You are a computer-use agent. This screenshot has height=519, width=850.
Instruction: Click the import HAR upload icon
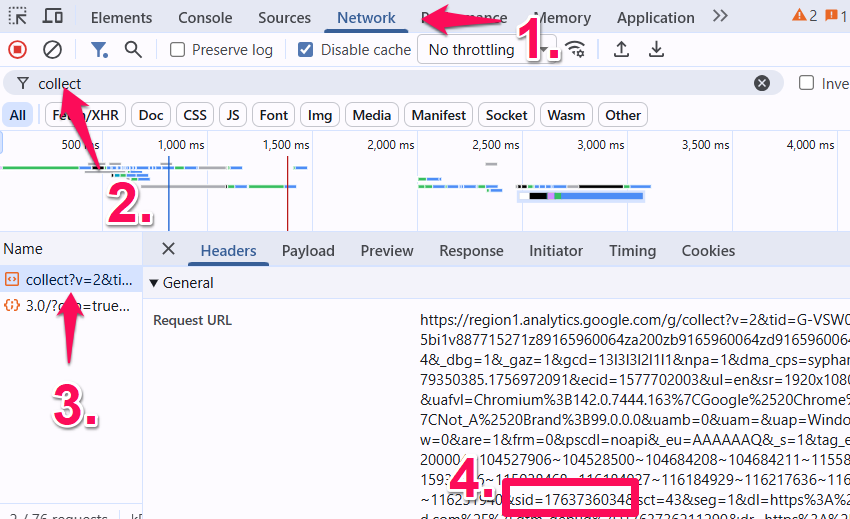point(621,50)
